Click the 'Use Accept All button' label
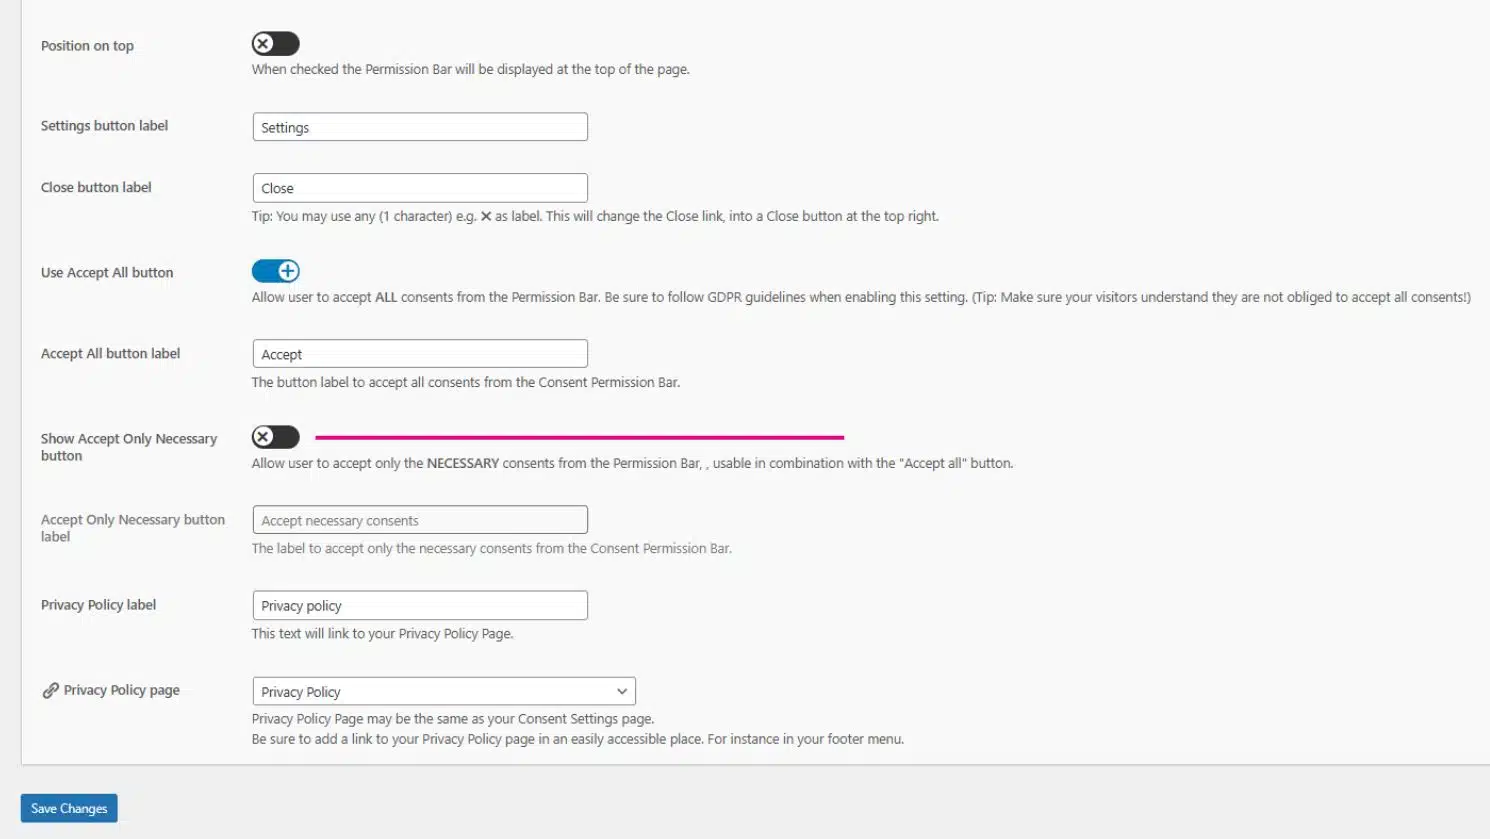The width and height of the screenshot is (1490, 839). (x=107, y=272)
